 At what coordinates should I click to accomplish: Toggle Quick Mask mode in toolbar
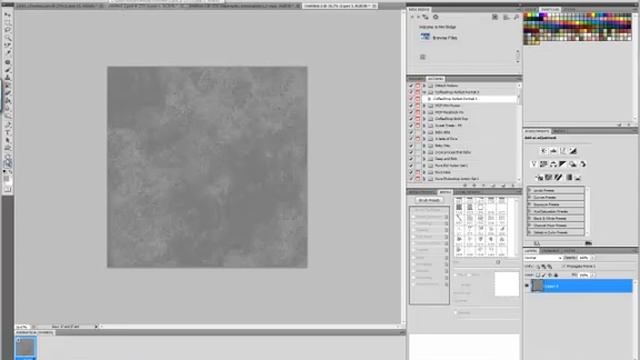(8, 189)
